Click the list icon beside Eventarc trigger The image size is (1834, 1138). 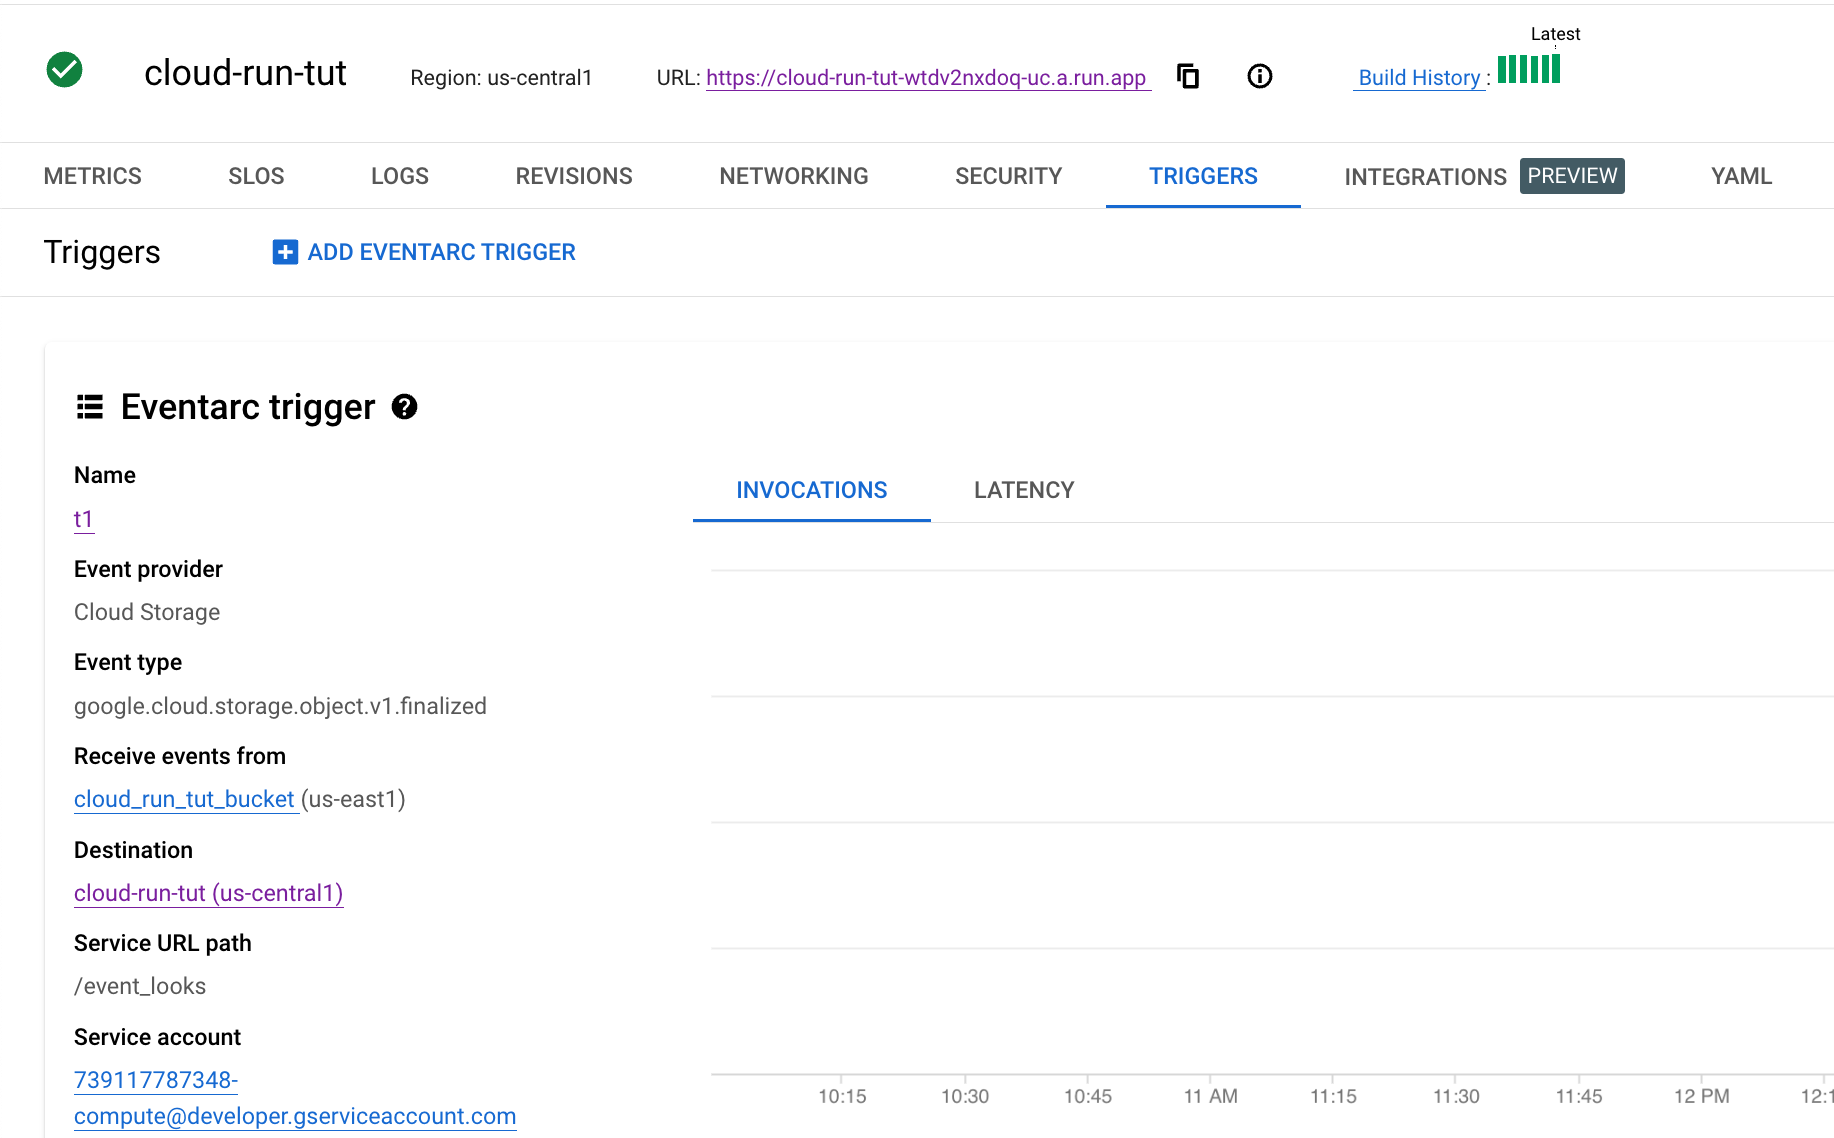(90, 407)
